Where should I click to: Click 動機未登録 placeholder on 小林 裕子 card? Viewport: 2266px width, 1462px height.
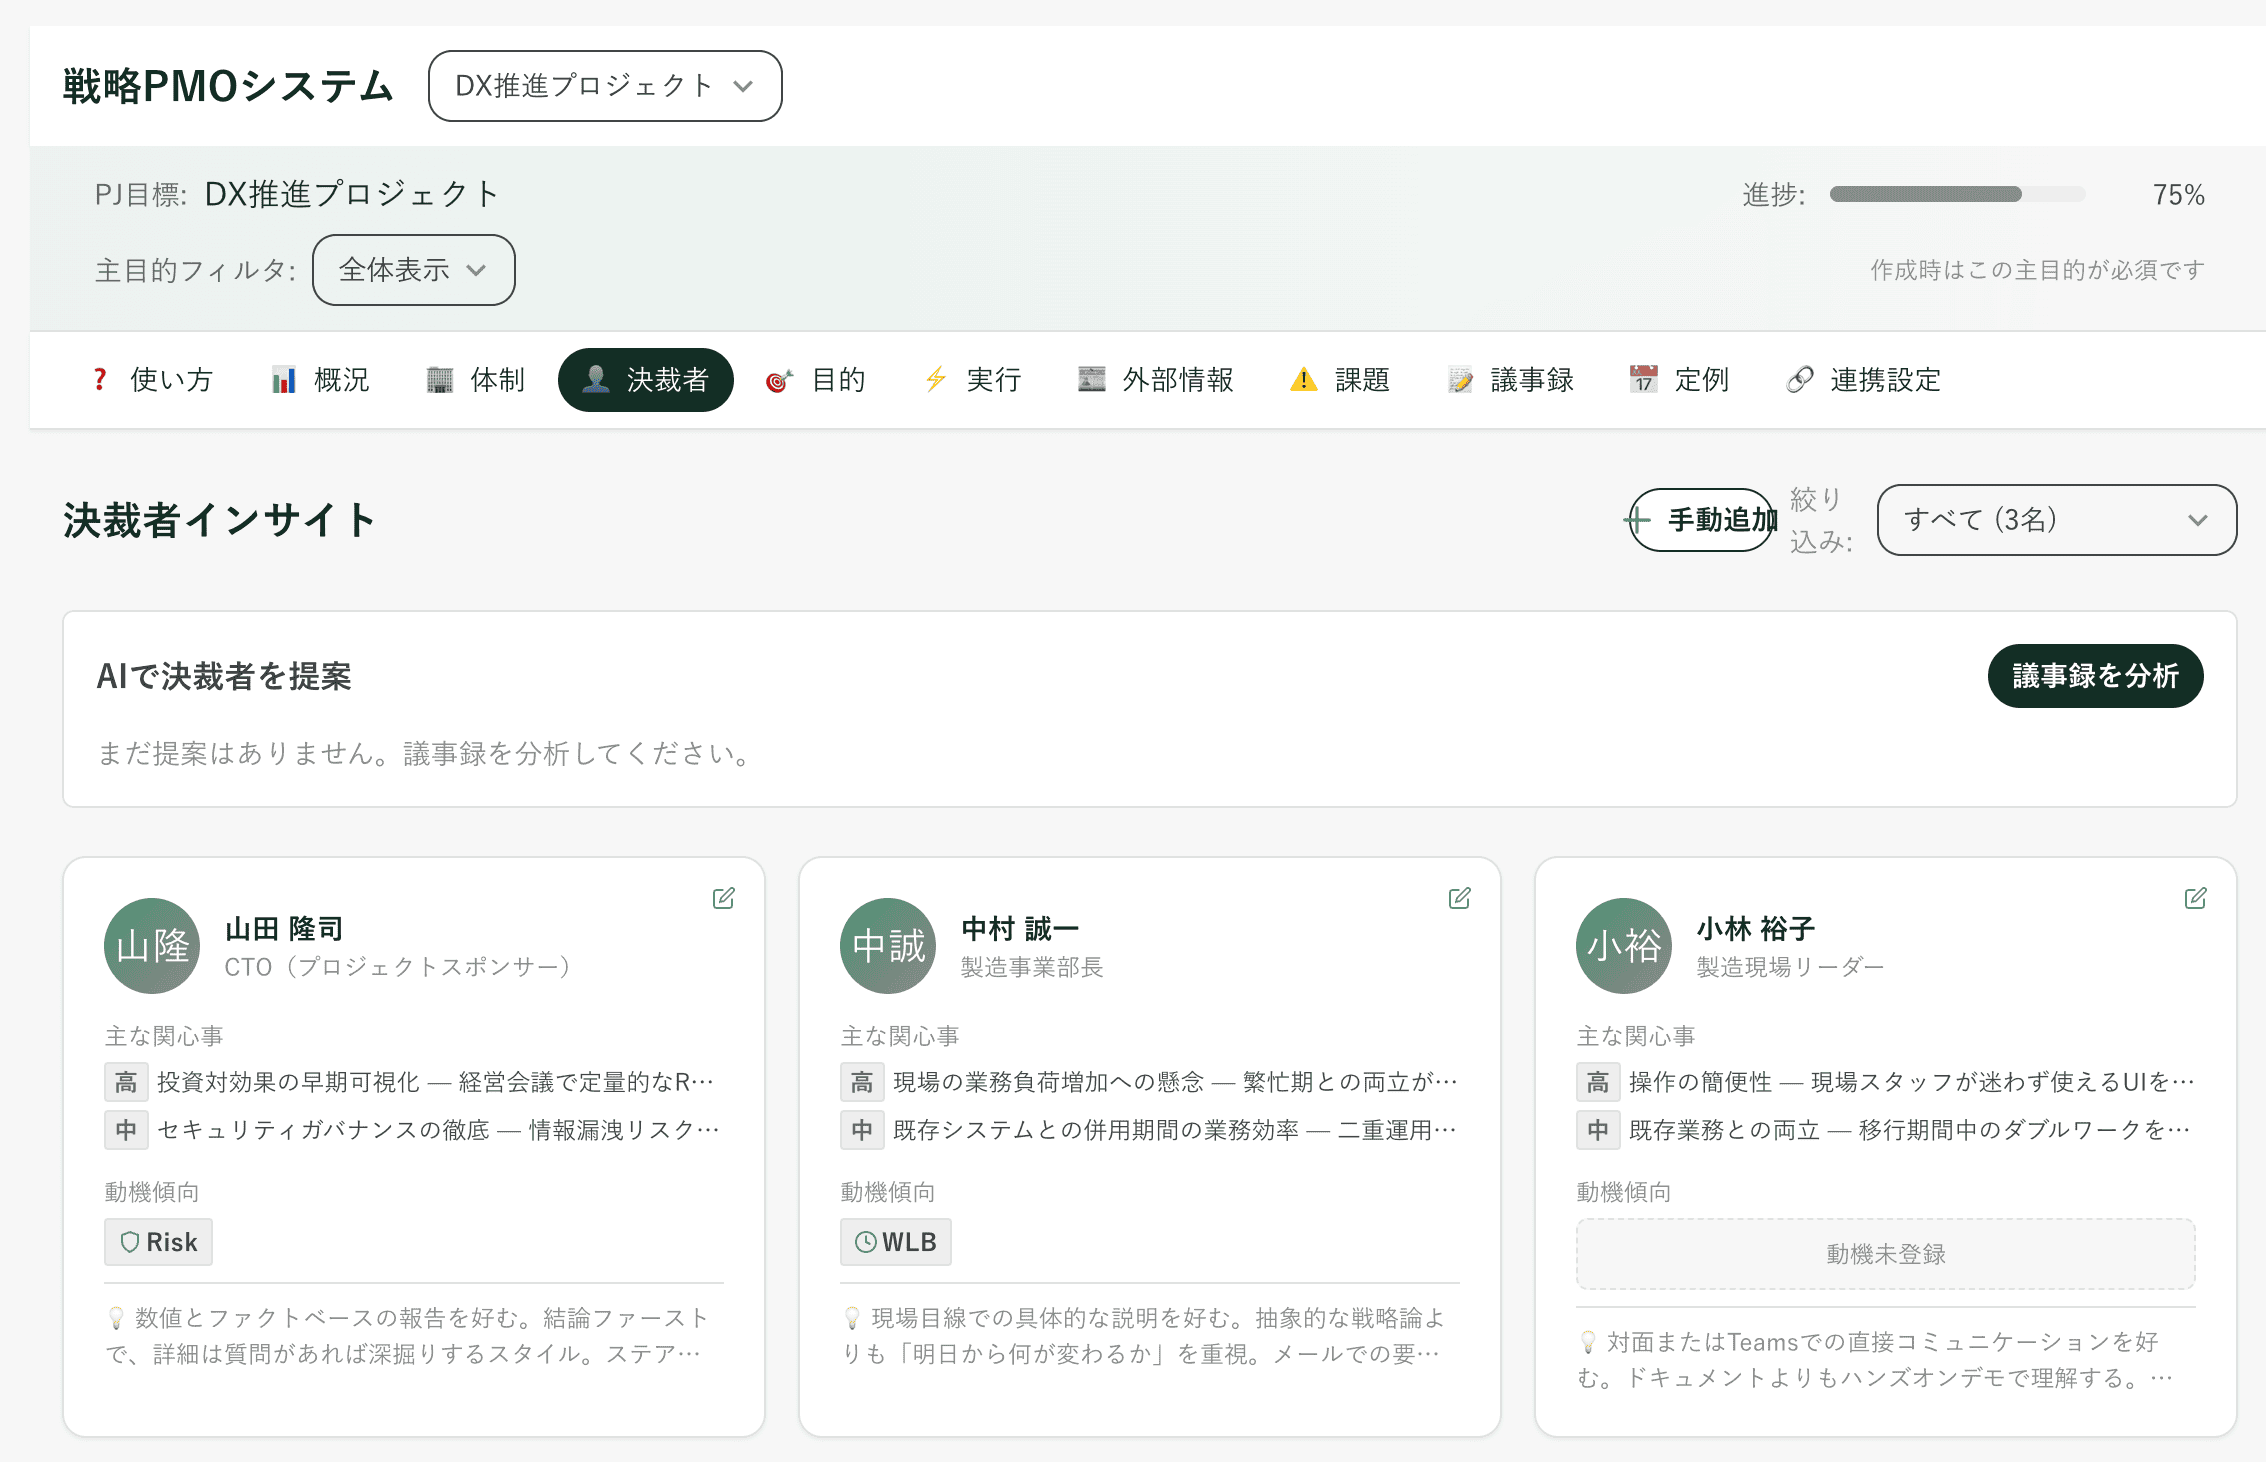(1884, 1254)
